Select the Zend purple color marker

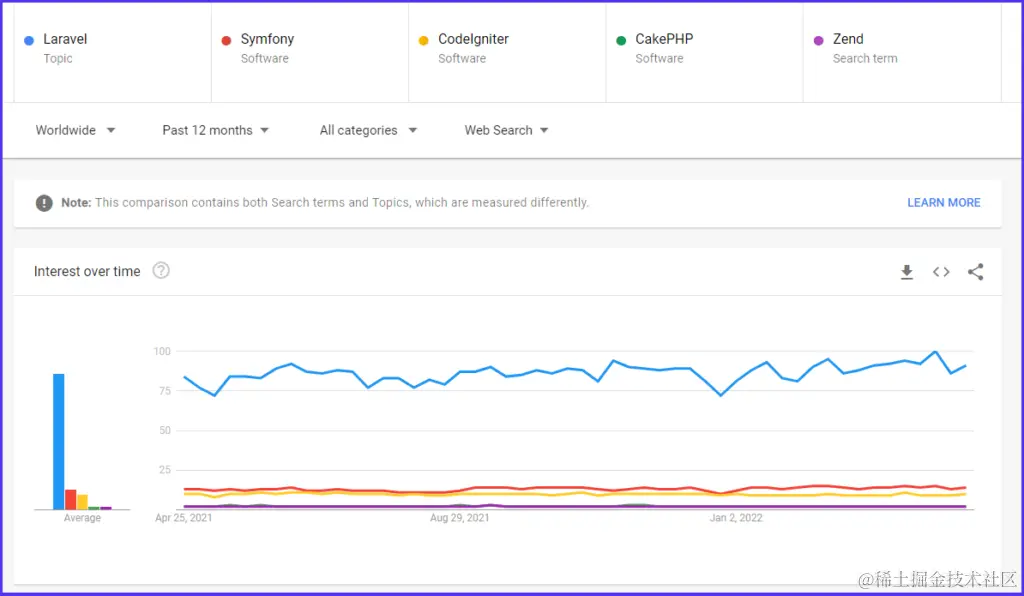point(820,39)
